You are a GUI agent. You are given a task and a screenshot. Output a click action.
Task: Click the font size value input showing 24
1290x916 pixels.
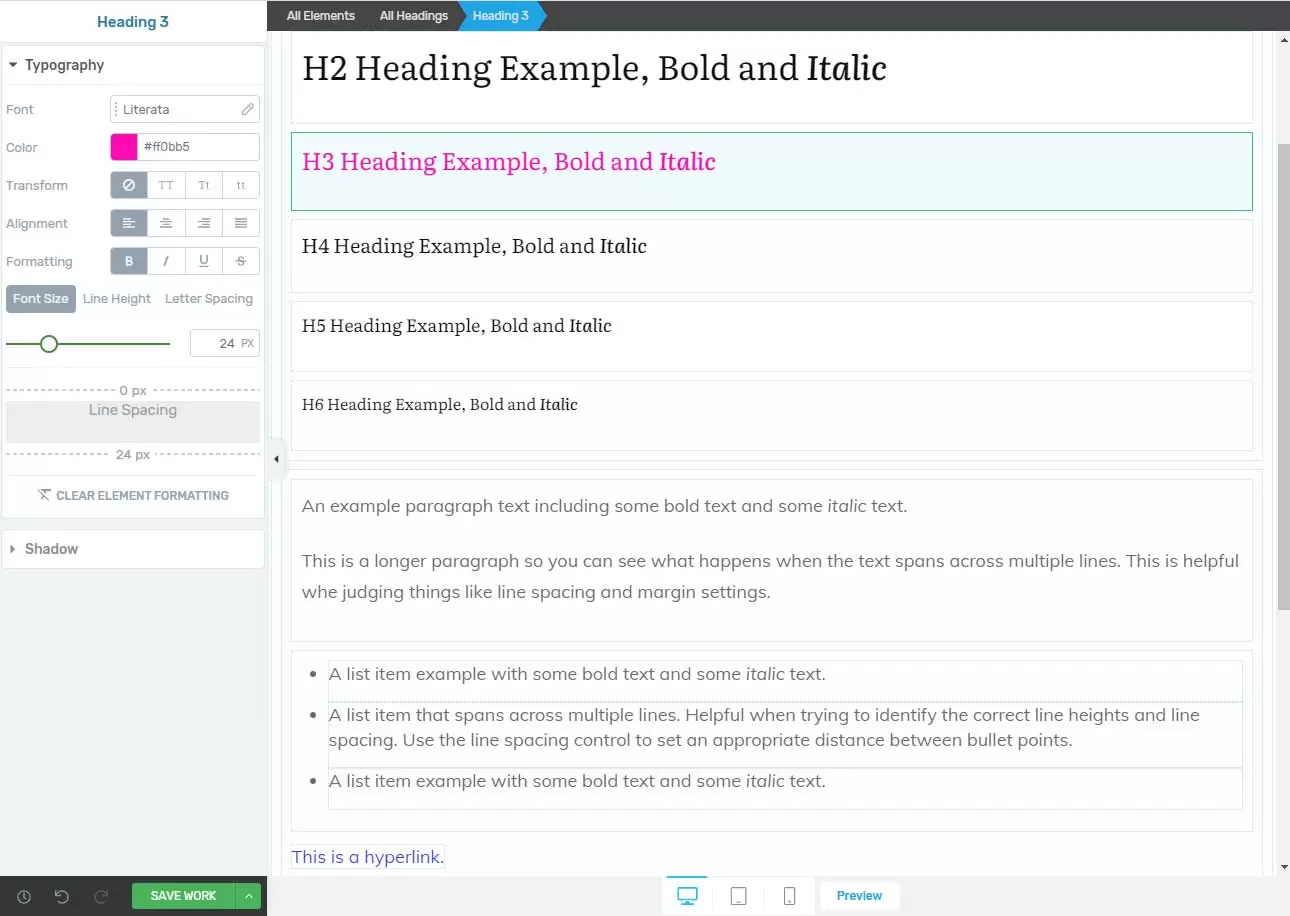click(x=219, y=343)
